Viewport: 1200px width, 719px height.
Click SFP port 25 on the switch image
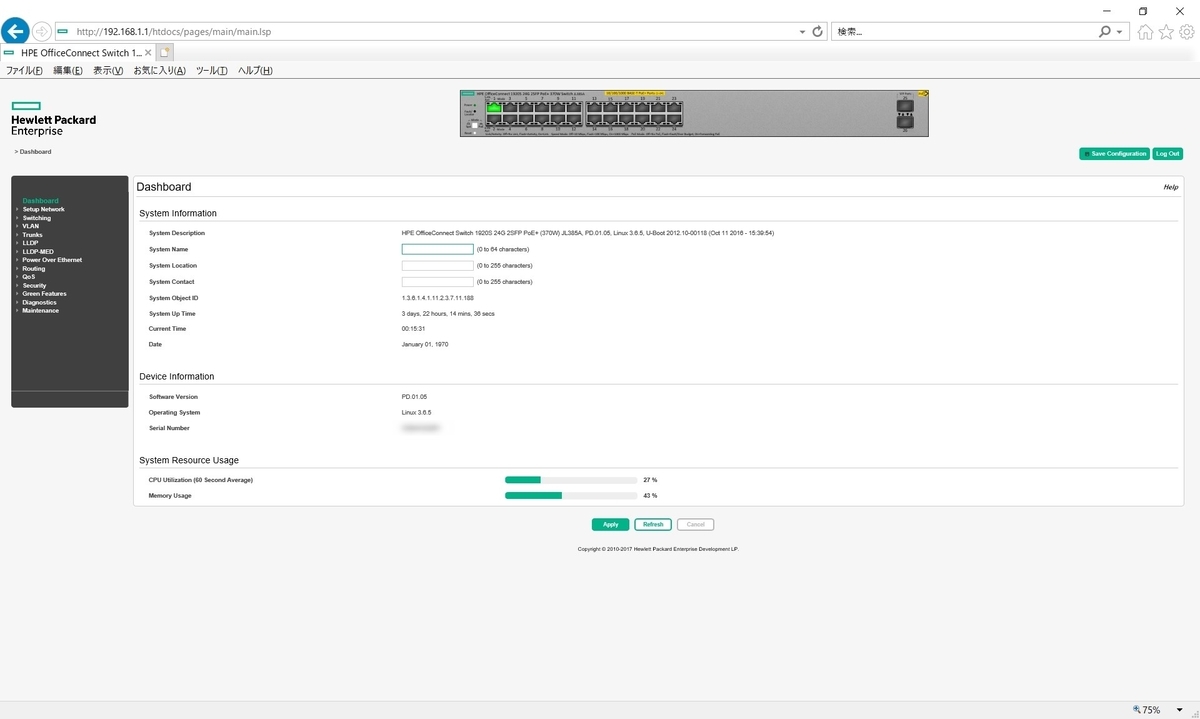pos(905,106)
